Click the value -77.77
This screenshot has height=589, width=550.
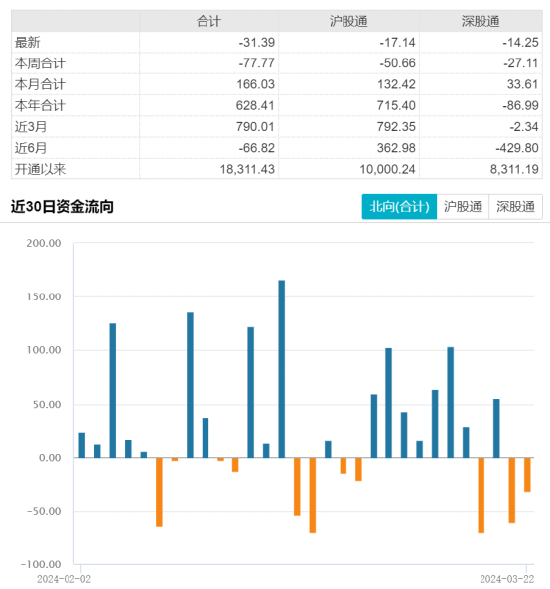(x=257, y=63)
